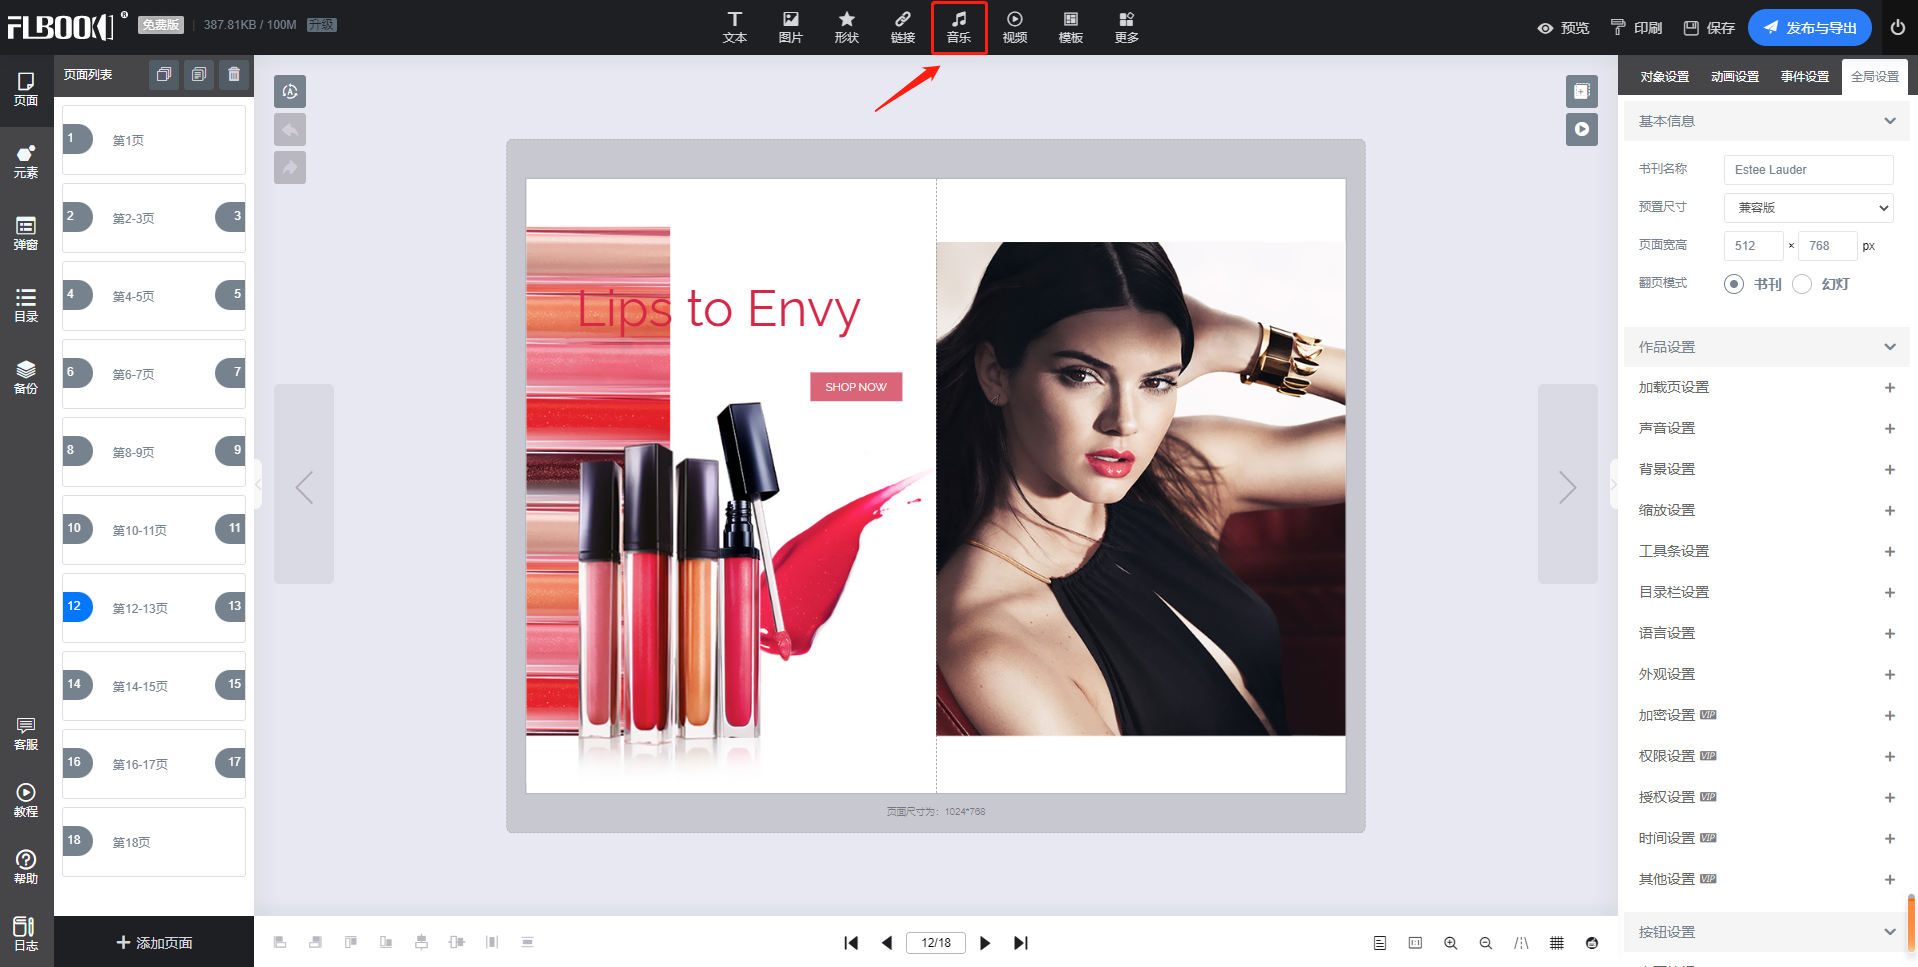Open the 教程 tutorial section
Viewport: 1918px width, 967px height.
click(26, 801)
